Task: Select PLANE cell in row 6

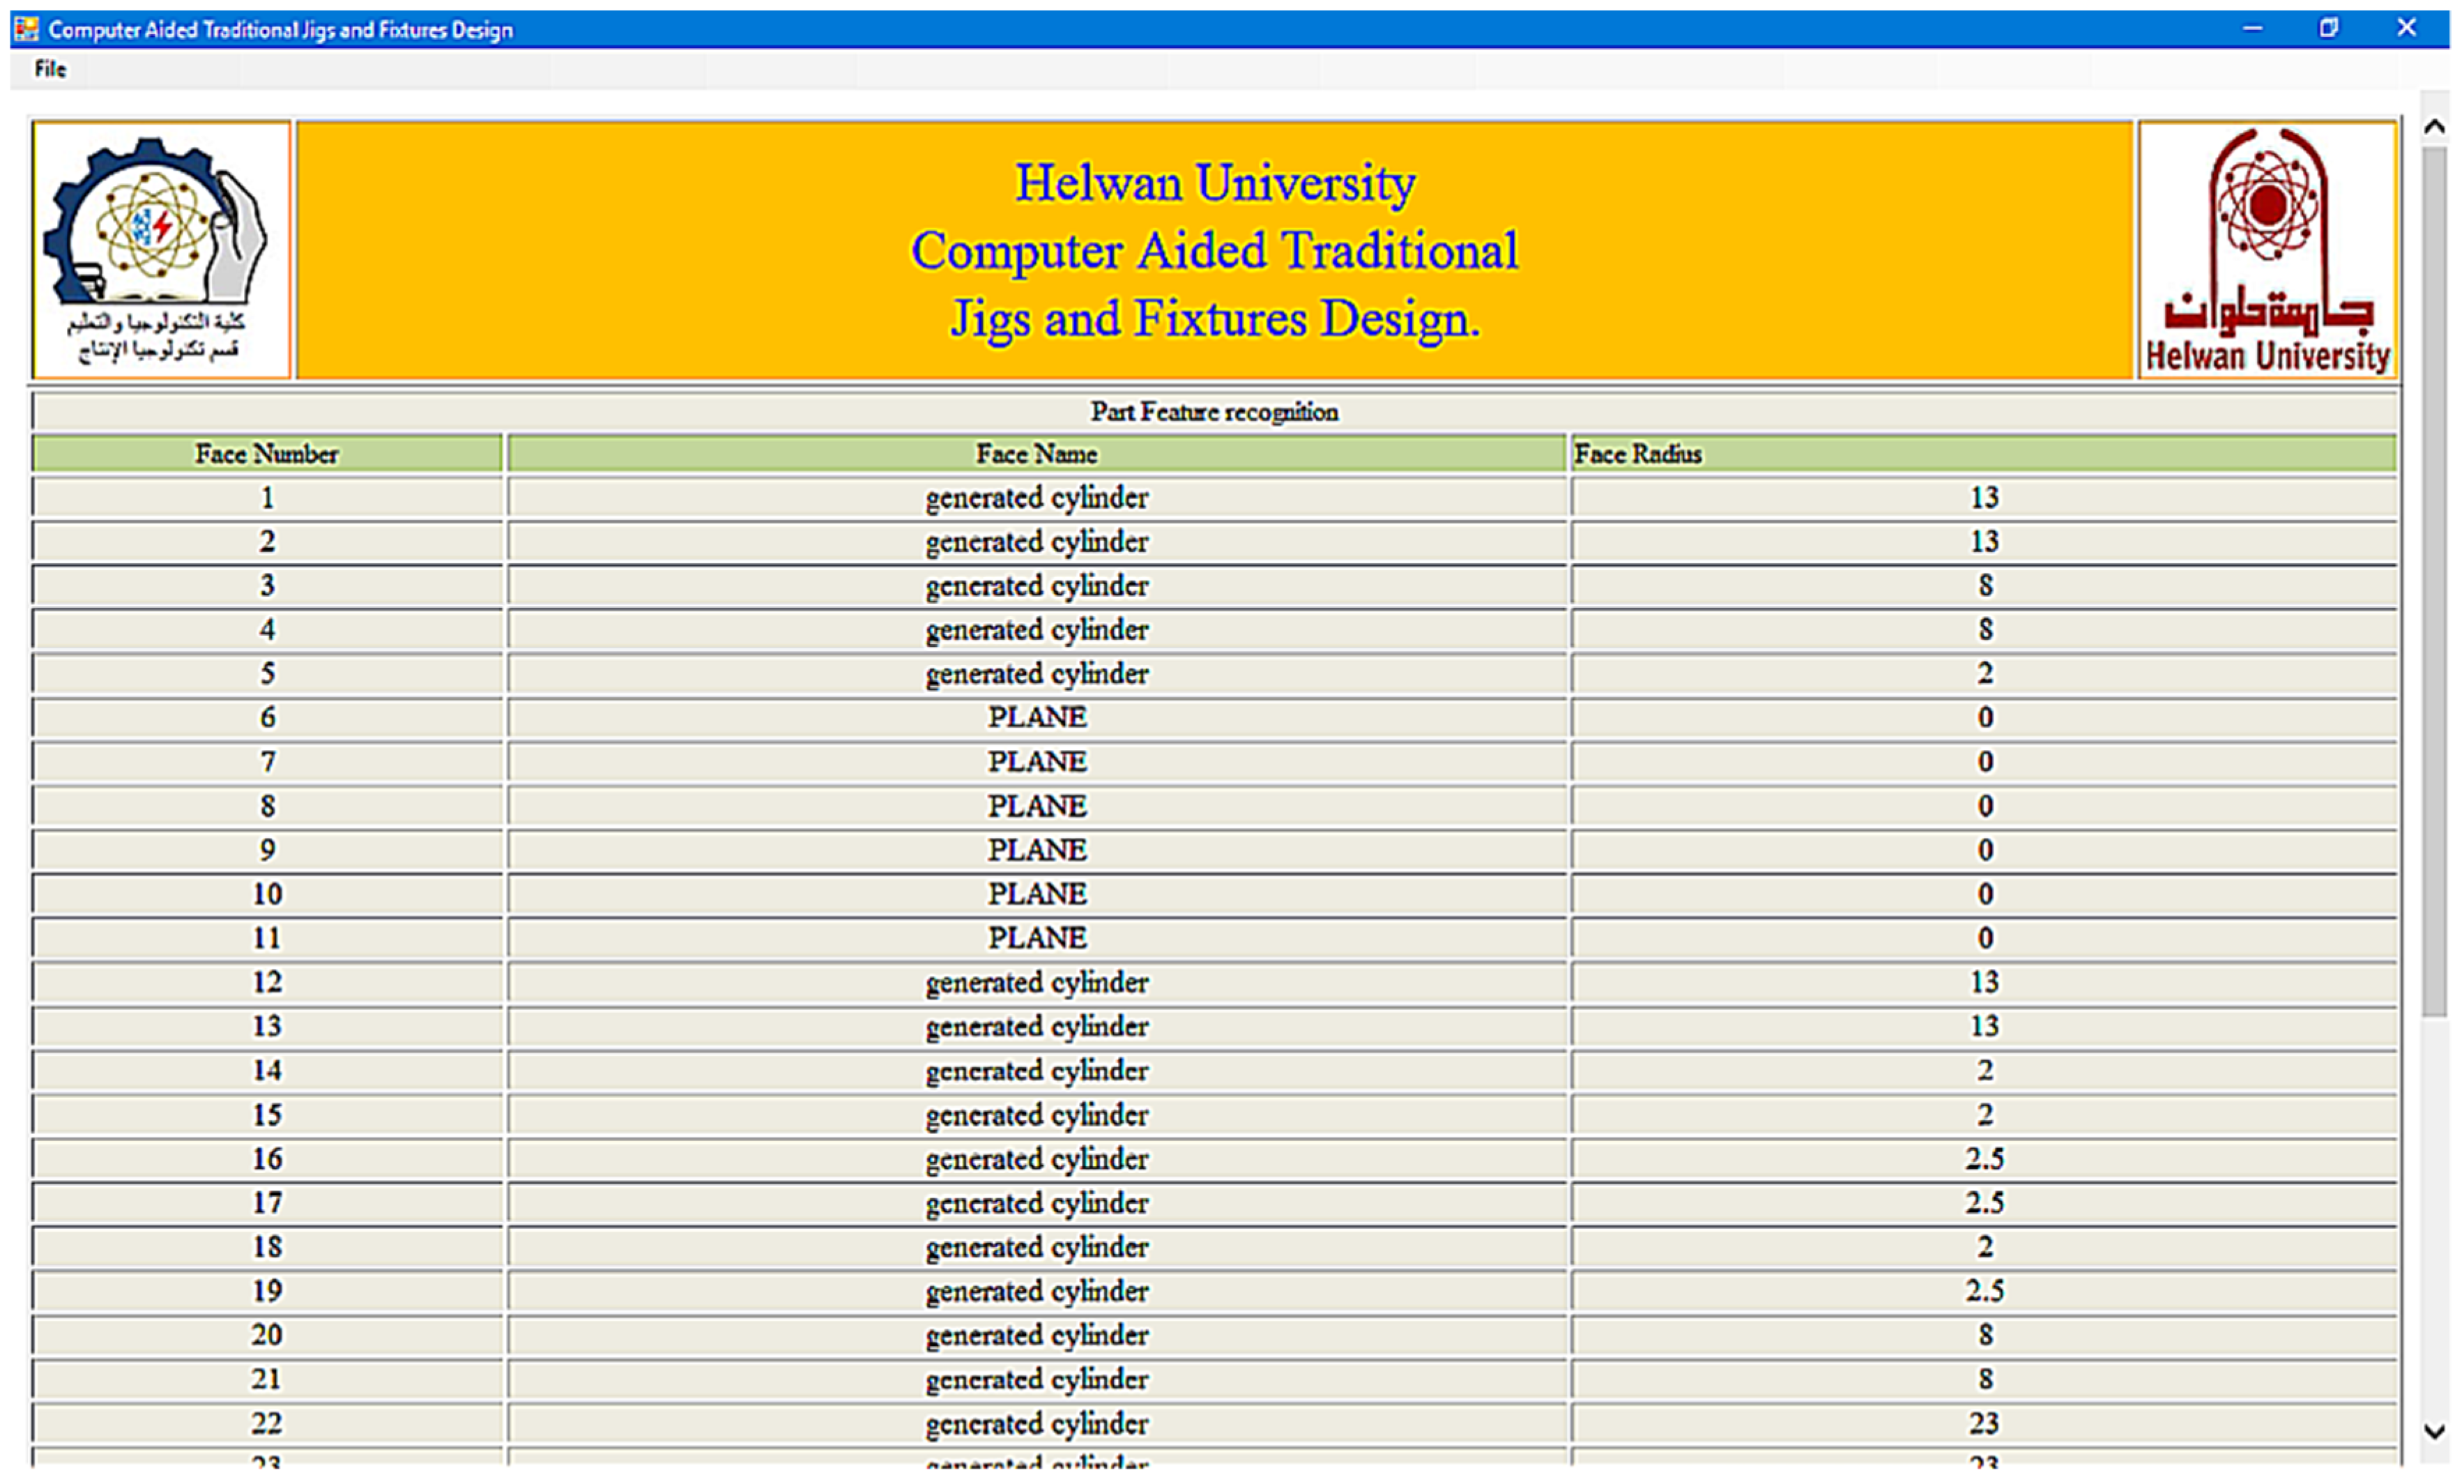Action: 1036,718
